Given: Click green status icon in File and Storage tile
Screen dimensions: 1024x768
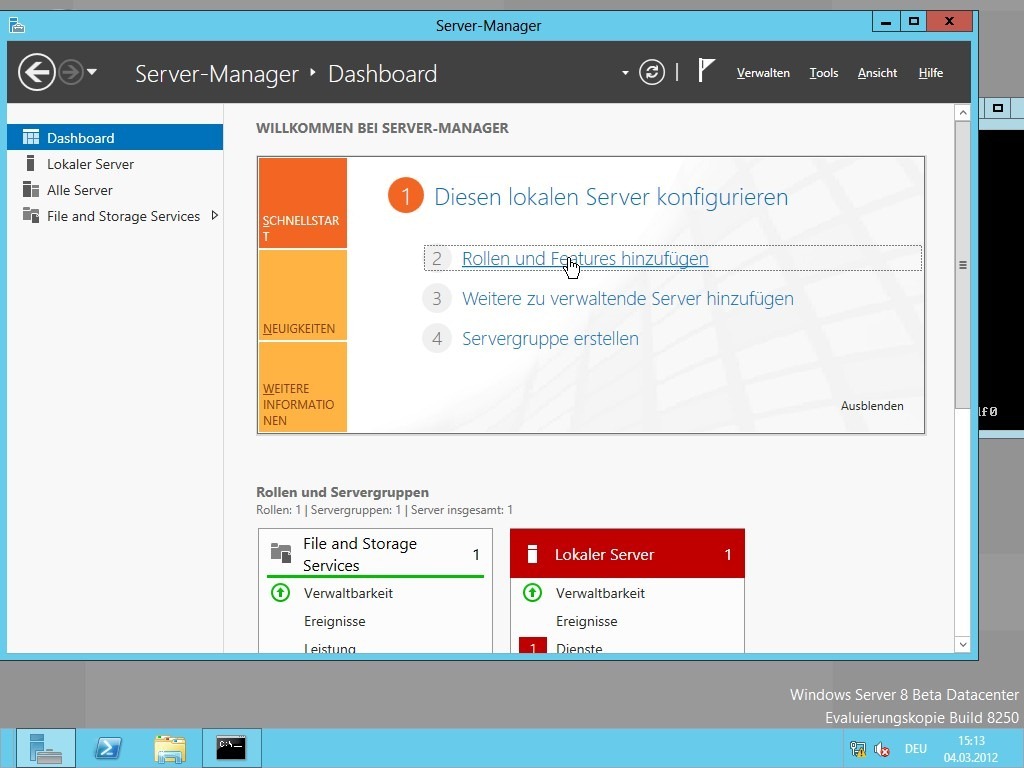Looking at the screenshot, I should [280, 593].
